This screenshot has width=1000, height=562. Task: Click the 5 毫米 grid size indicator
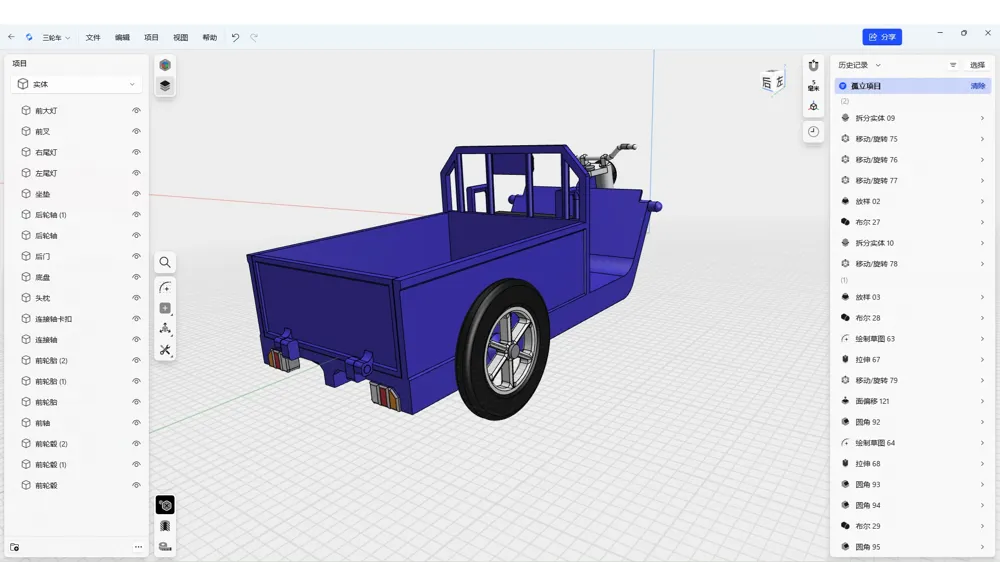pos(813,85)
